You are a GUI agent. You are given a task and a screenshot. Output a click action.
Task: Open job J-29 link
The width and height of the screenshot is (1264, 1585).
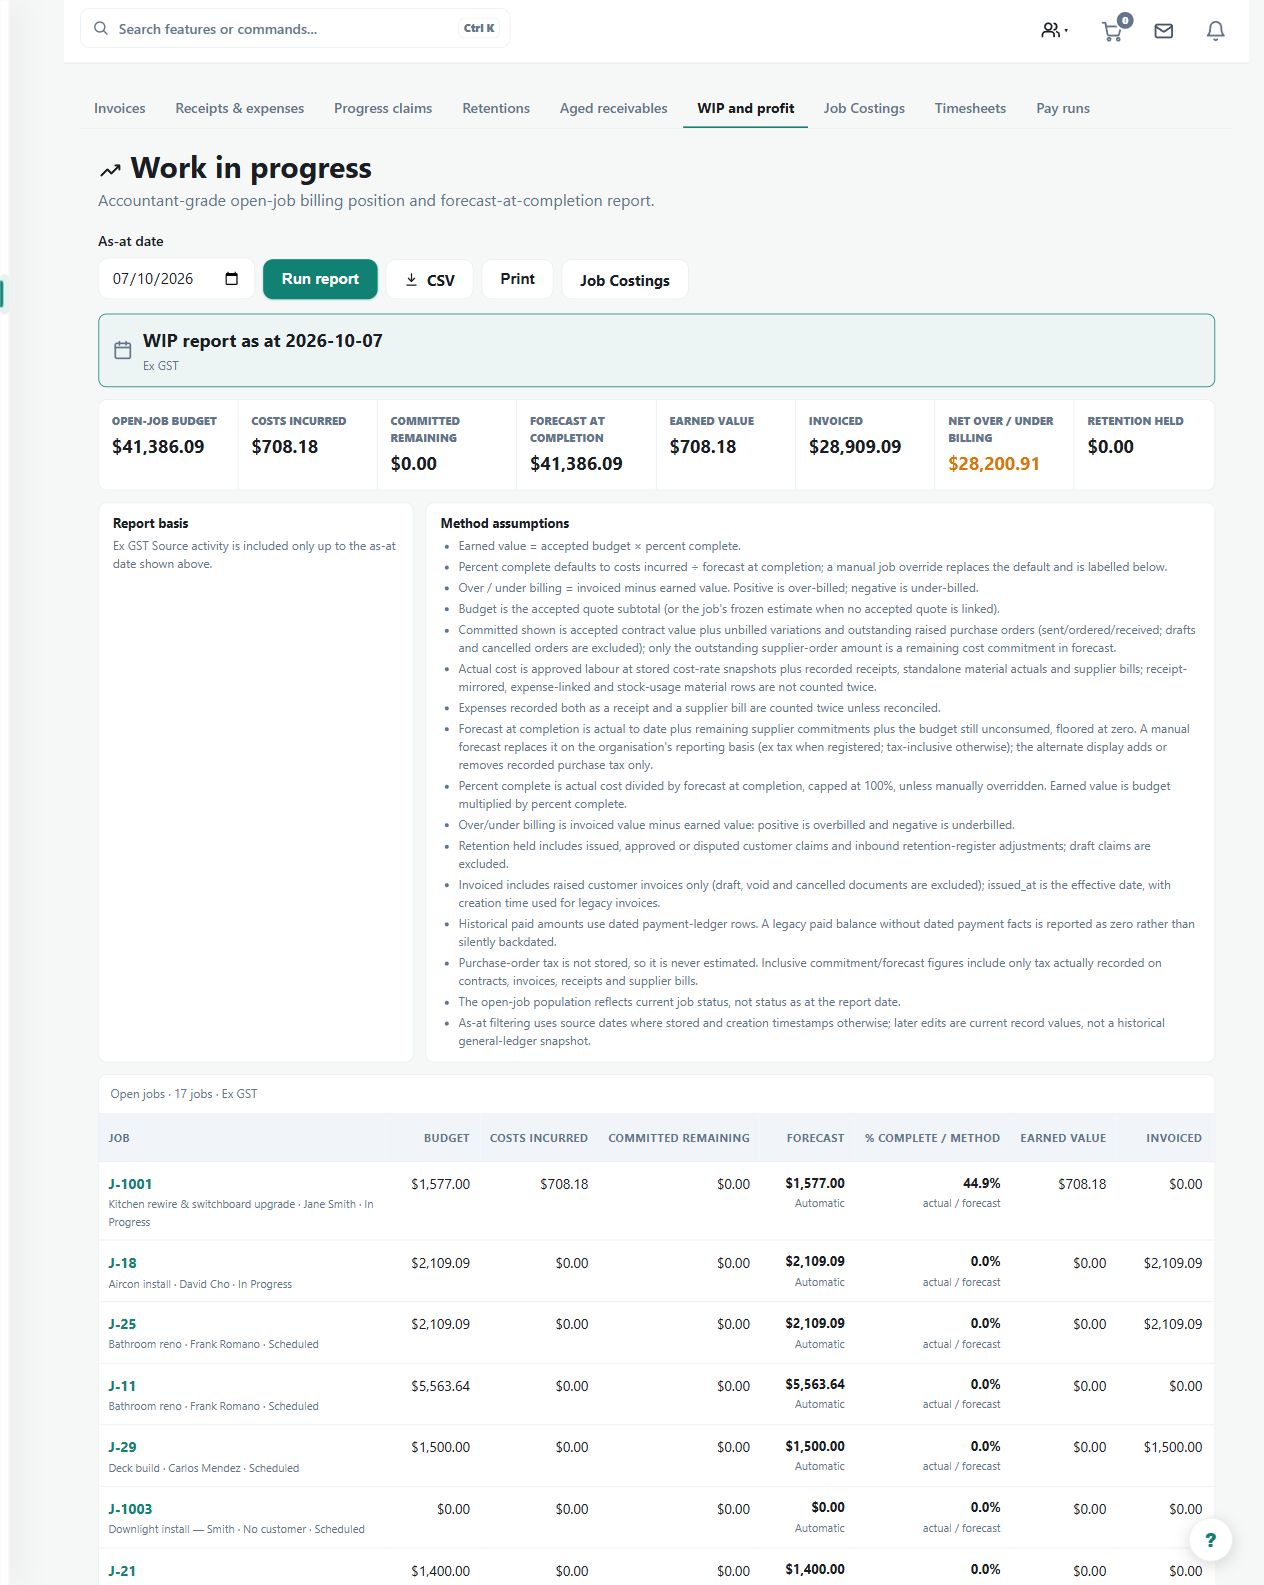pos(122,1447)
